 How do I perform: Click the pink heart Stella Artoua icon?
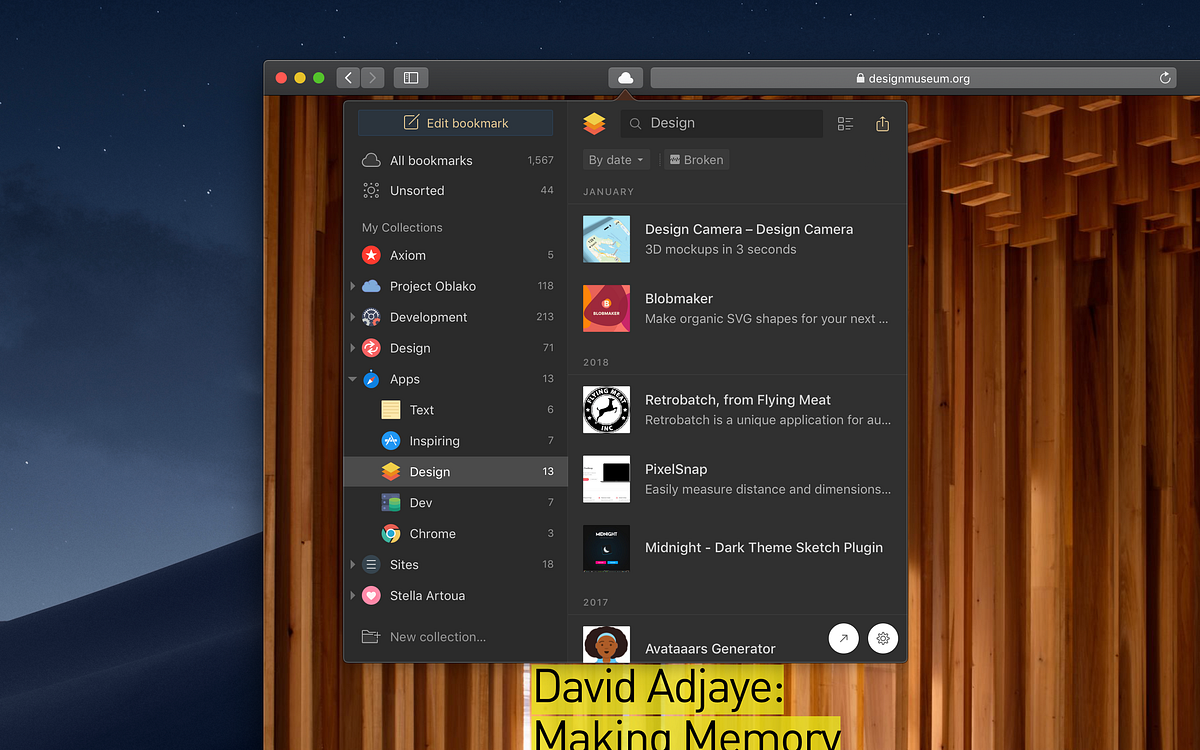[x=371, y=596]
